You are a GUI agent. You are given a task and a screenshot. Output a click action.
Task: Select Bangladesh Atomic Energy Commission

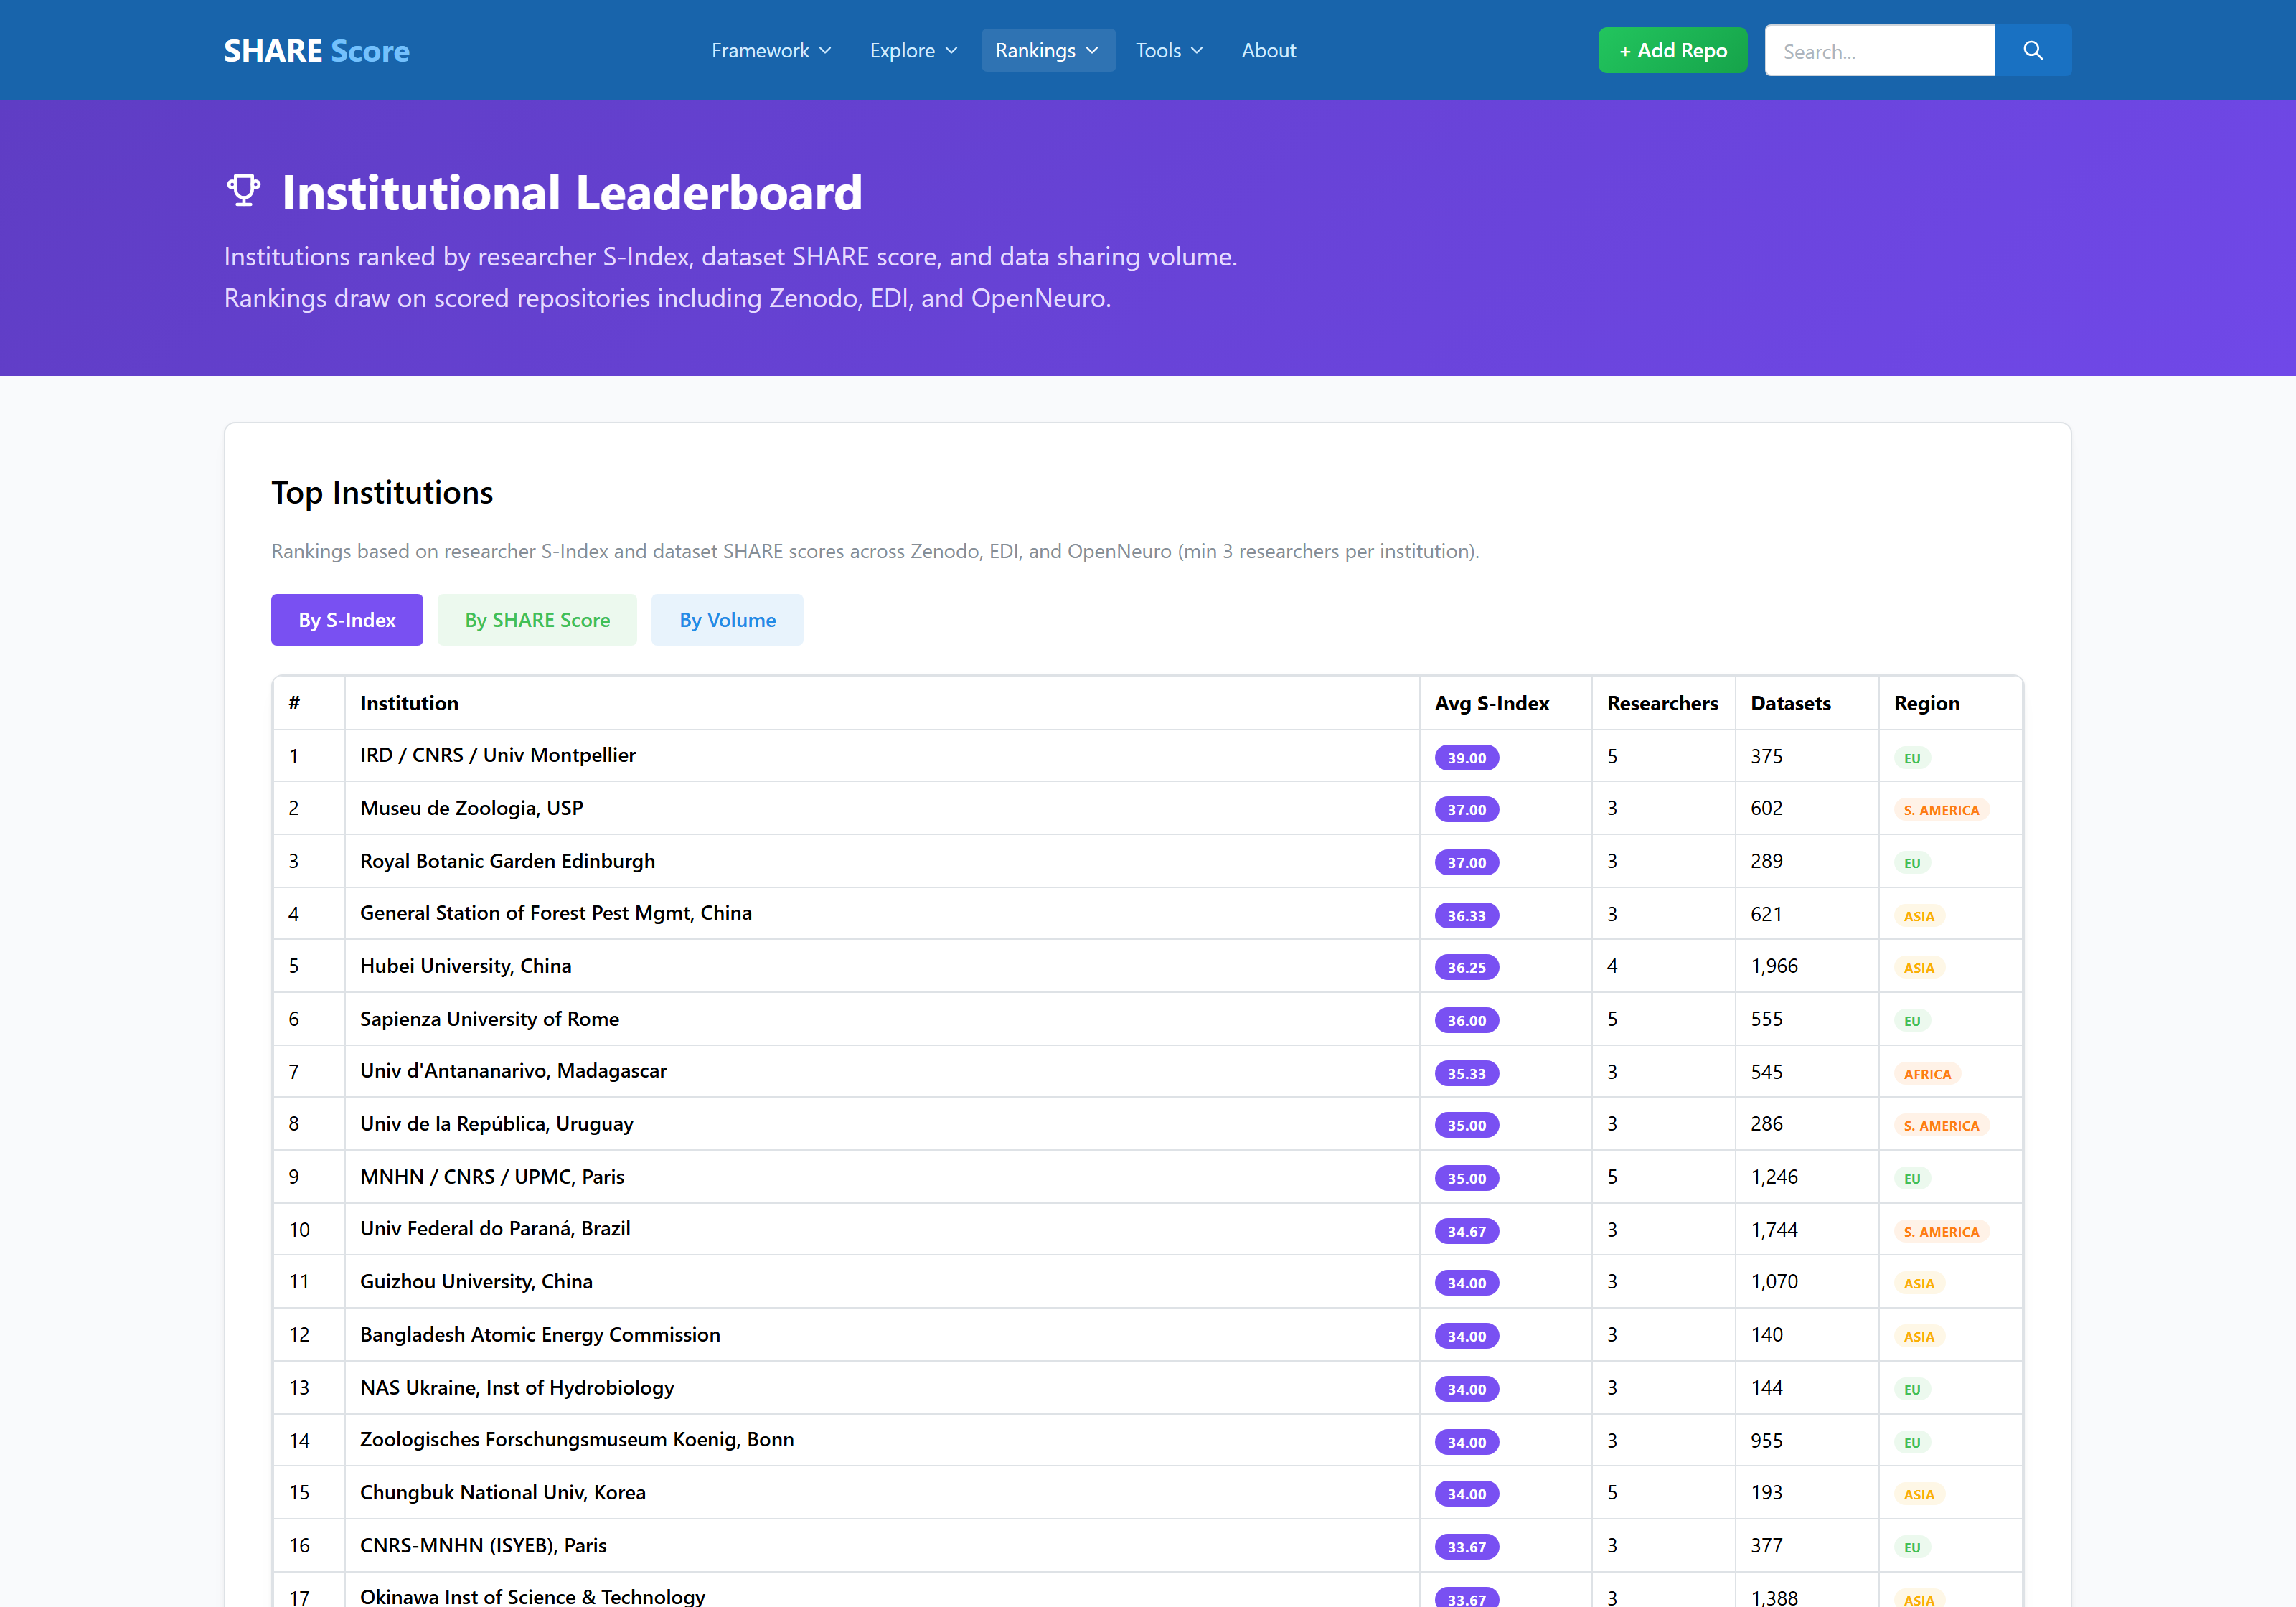(x=540, y=1334)
